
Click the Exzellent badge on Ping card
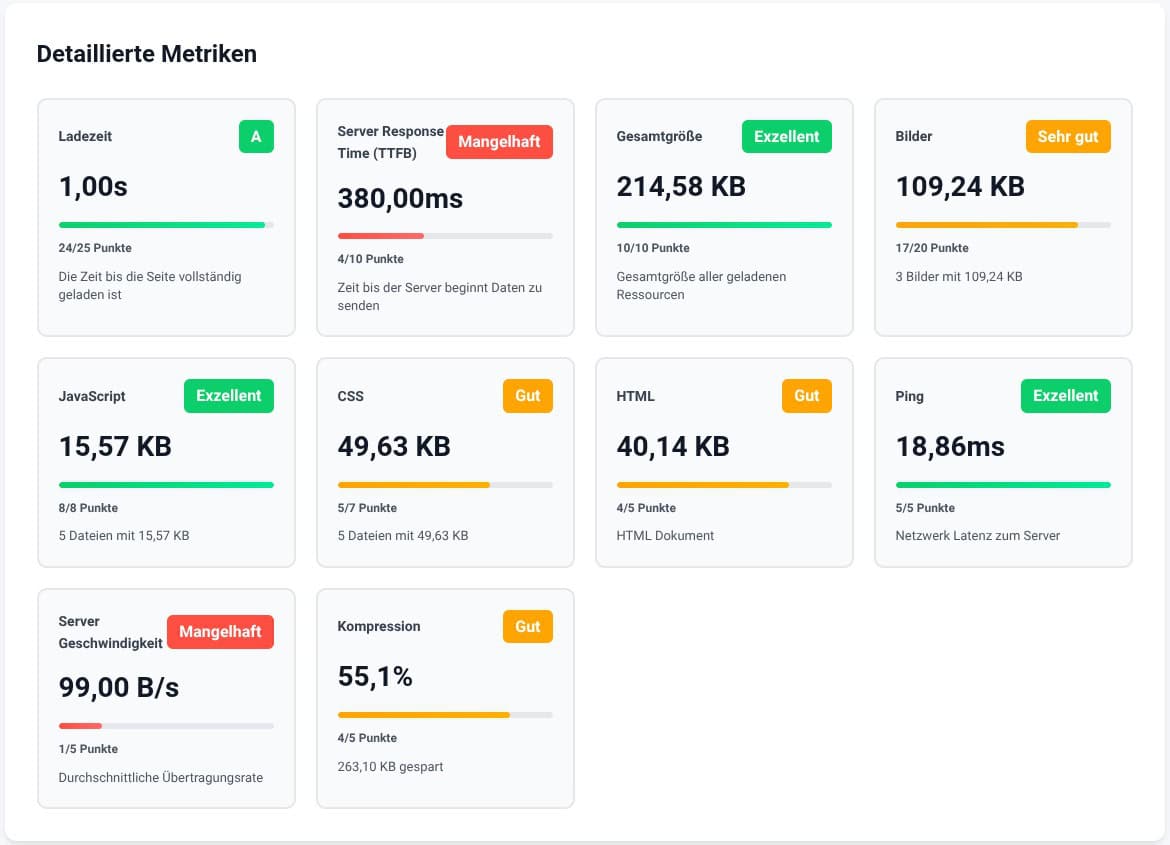tap(1065, 396)
